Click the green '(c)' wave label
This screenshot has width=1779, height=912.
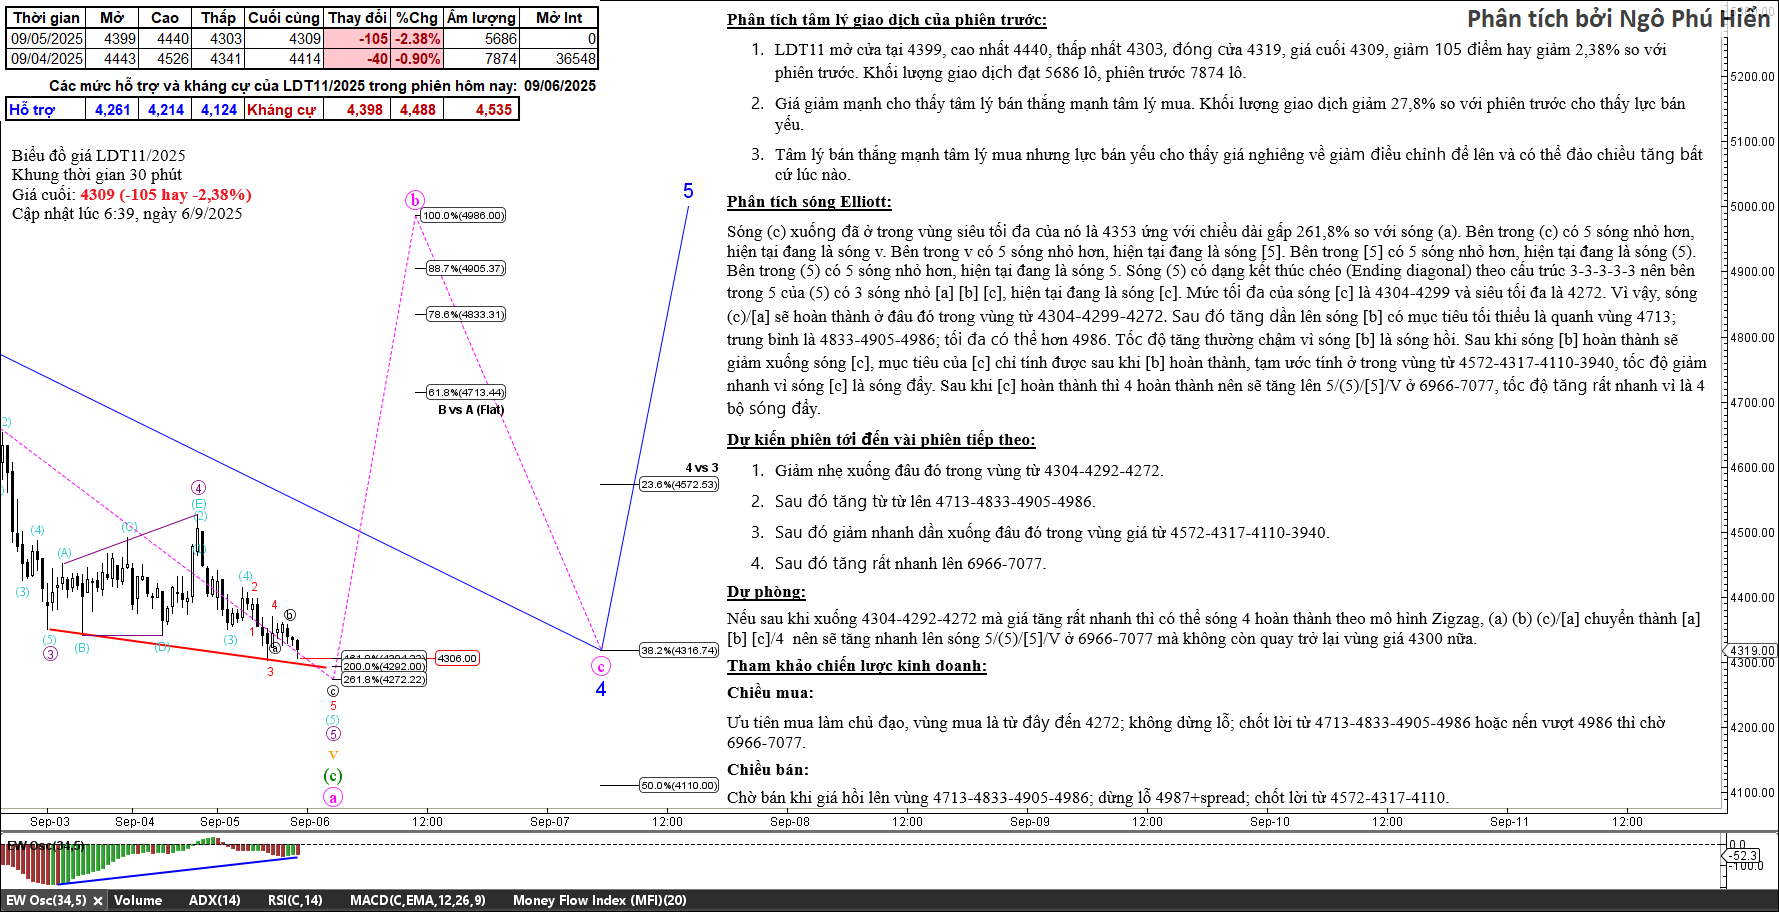pyautogui.click(x=333, y=775)
